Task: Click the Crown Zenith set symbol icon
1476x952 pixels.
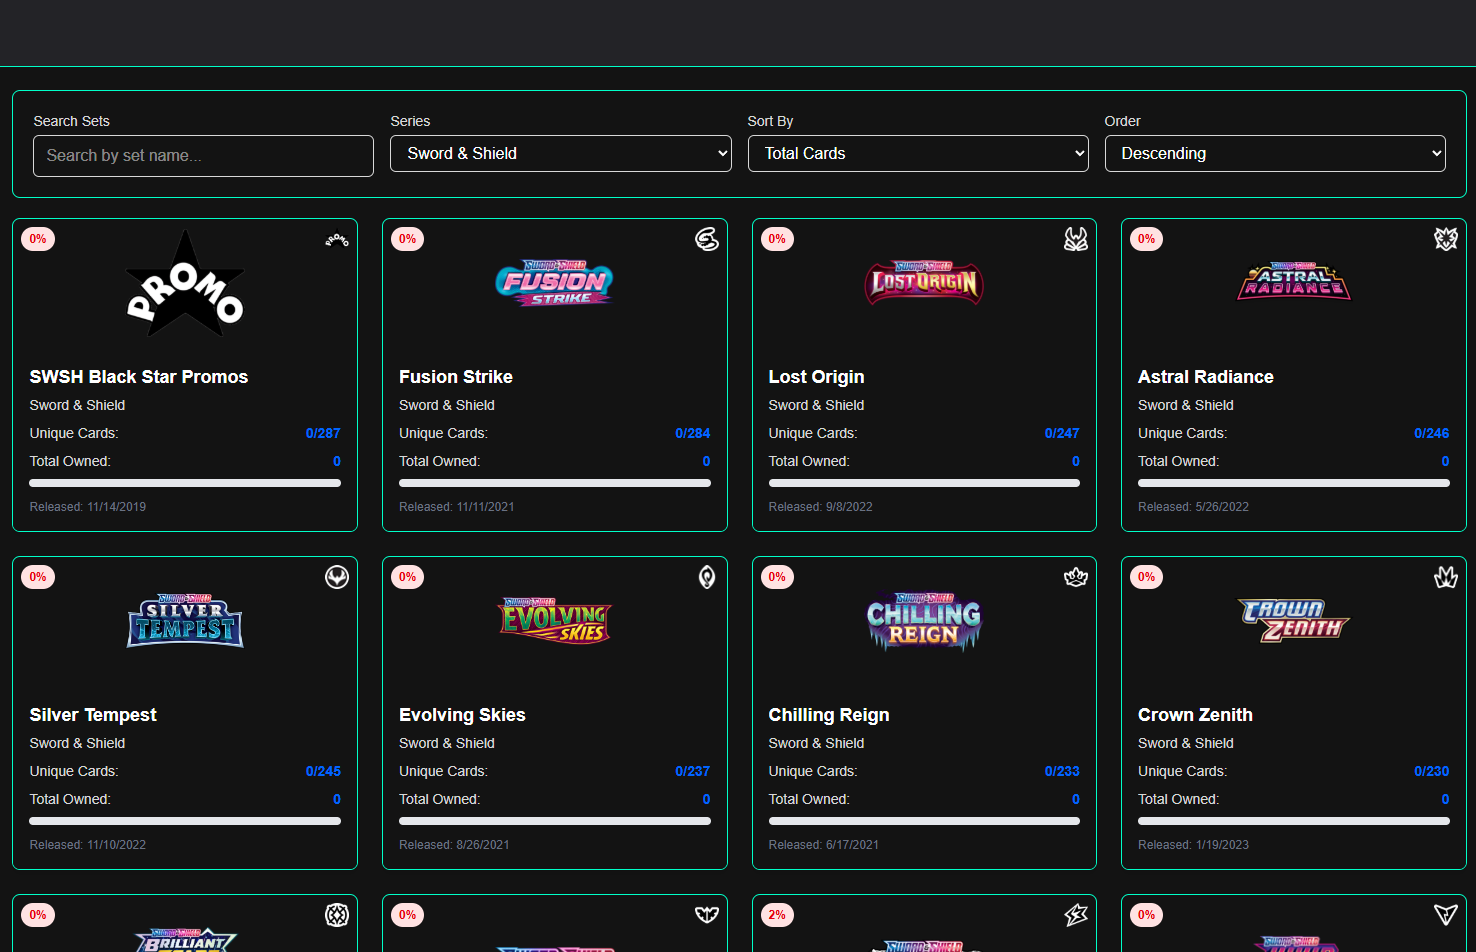Action: coord(1445,577)
